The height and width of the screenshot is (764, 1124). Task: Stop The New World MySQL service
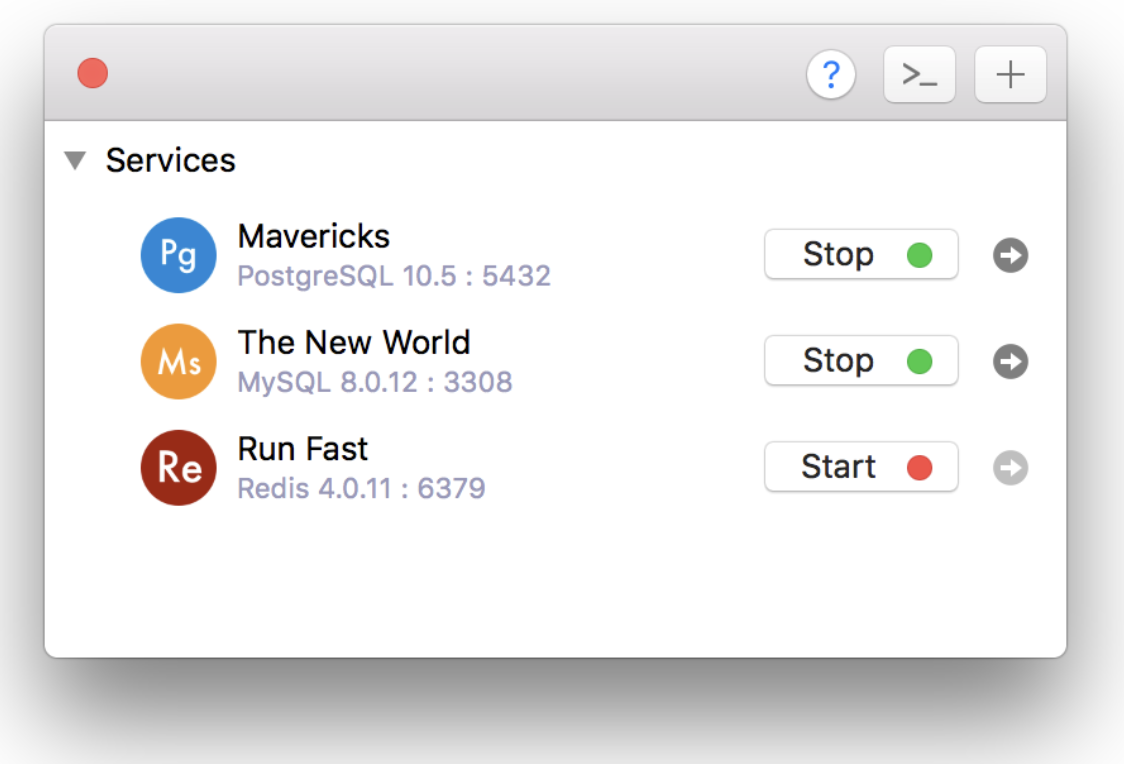click(x=861, y=360)
